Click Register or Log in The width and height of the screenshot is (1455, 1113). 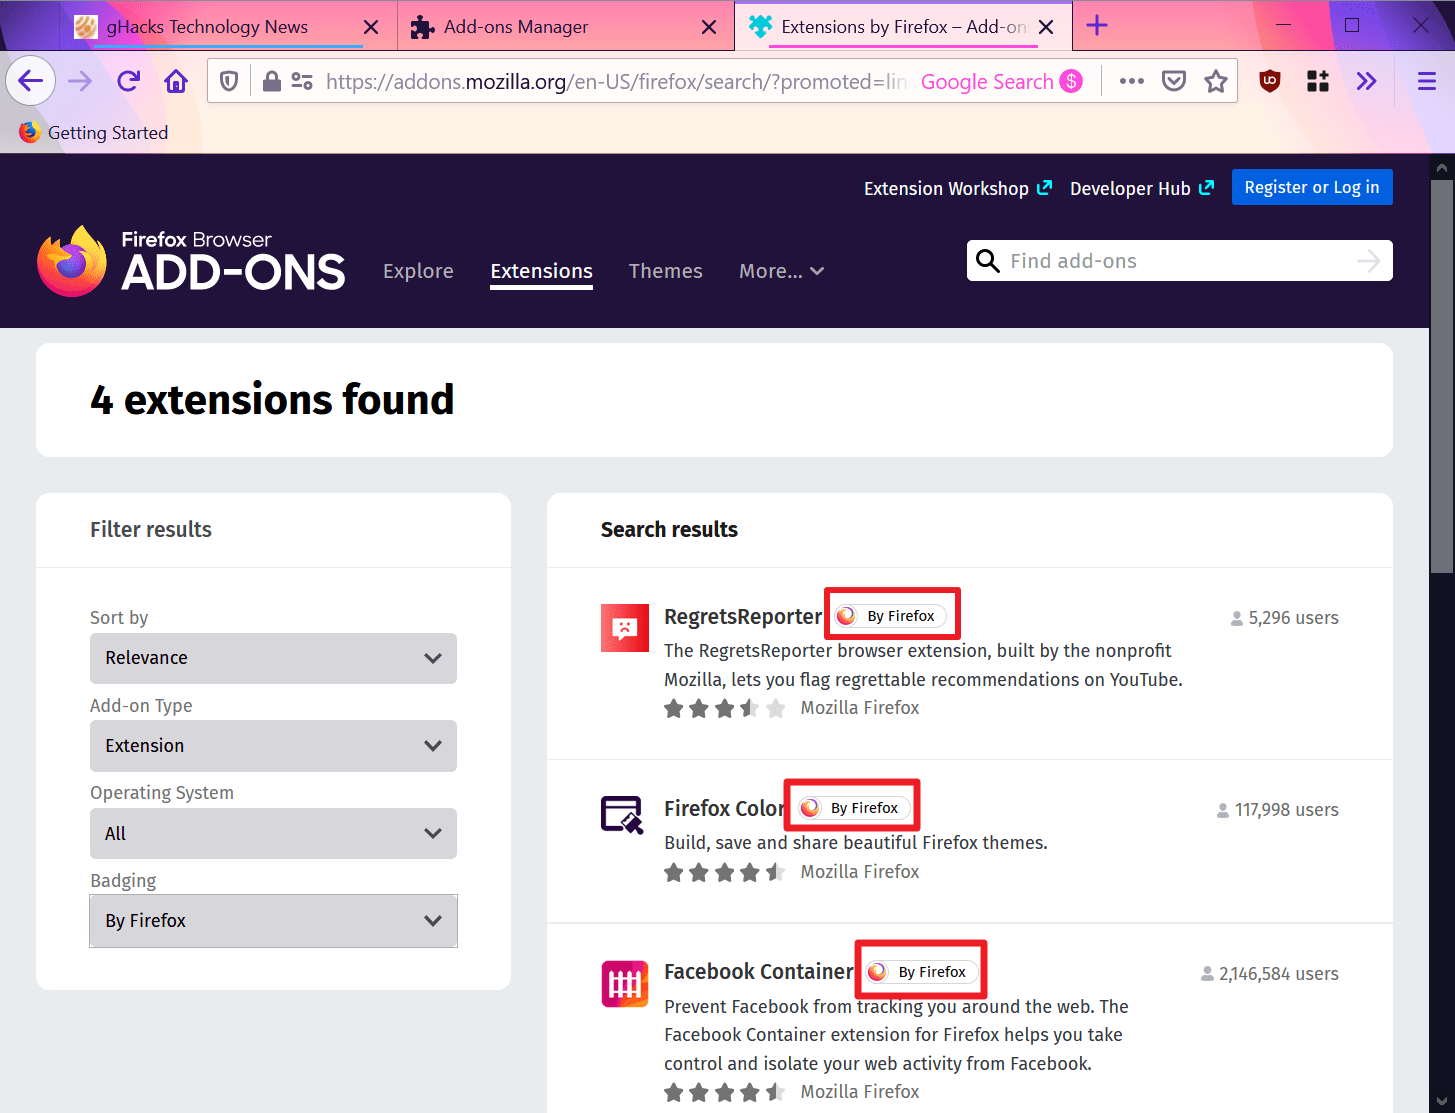pyautogui.click(x=1312, y=187)
